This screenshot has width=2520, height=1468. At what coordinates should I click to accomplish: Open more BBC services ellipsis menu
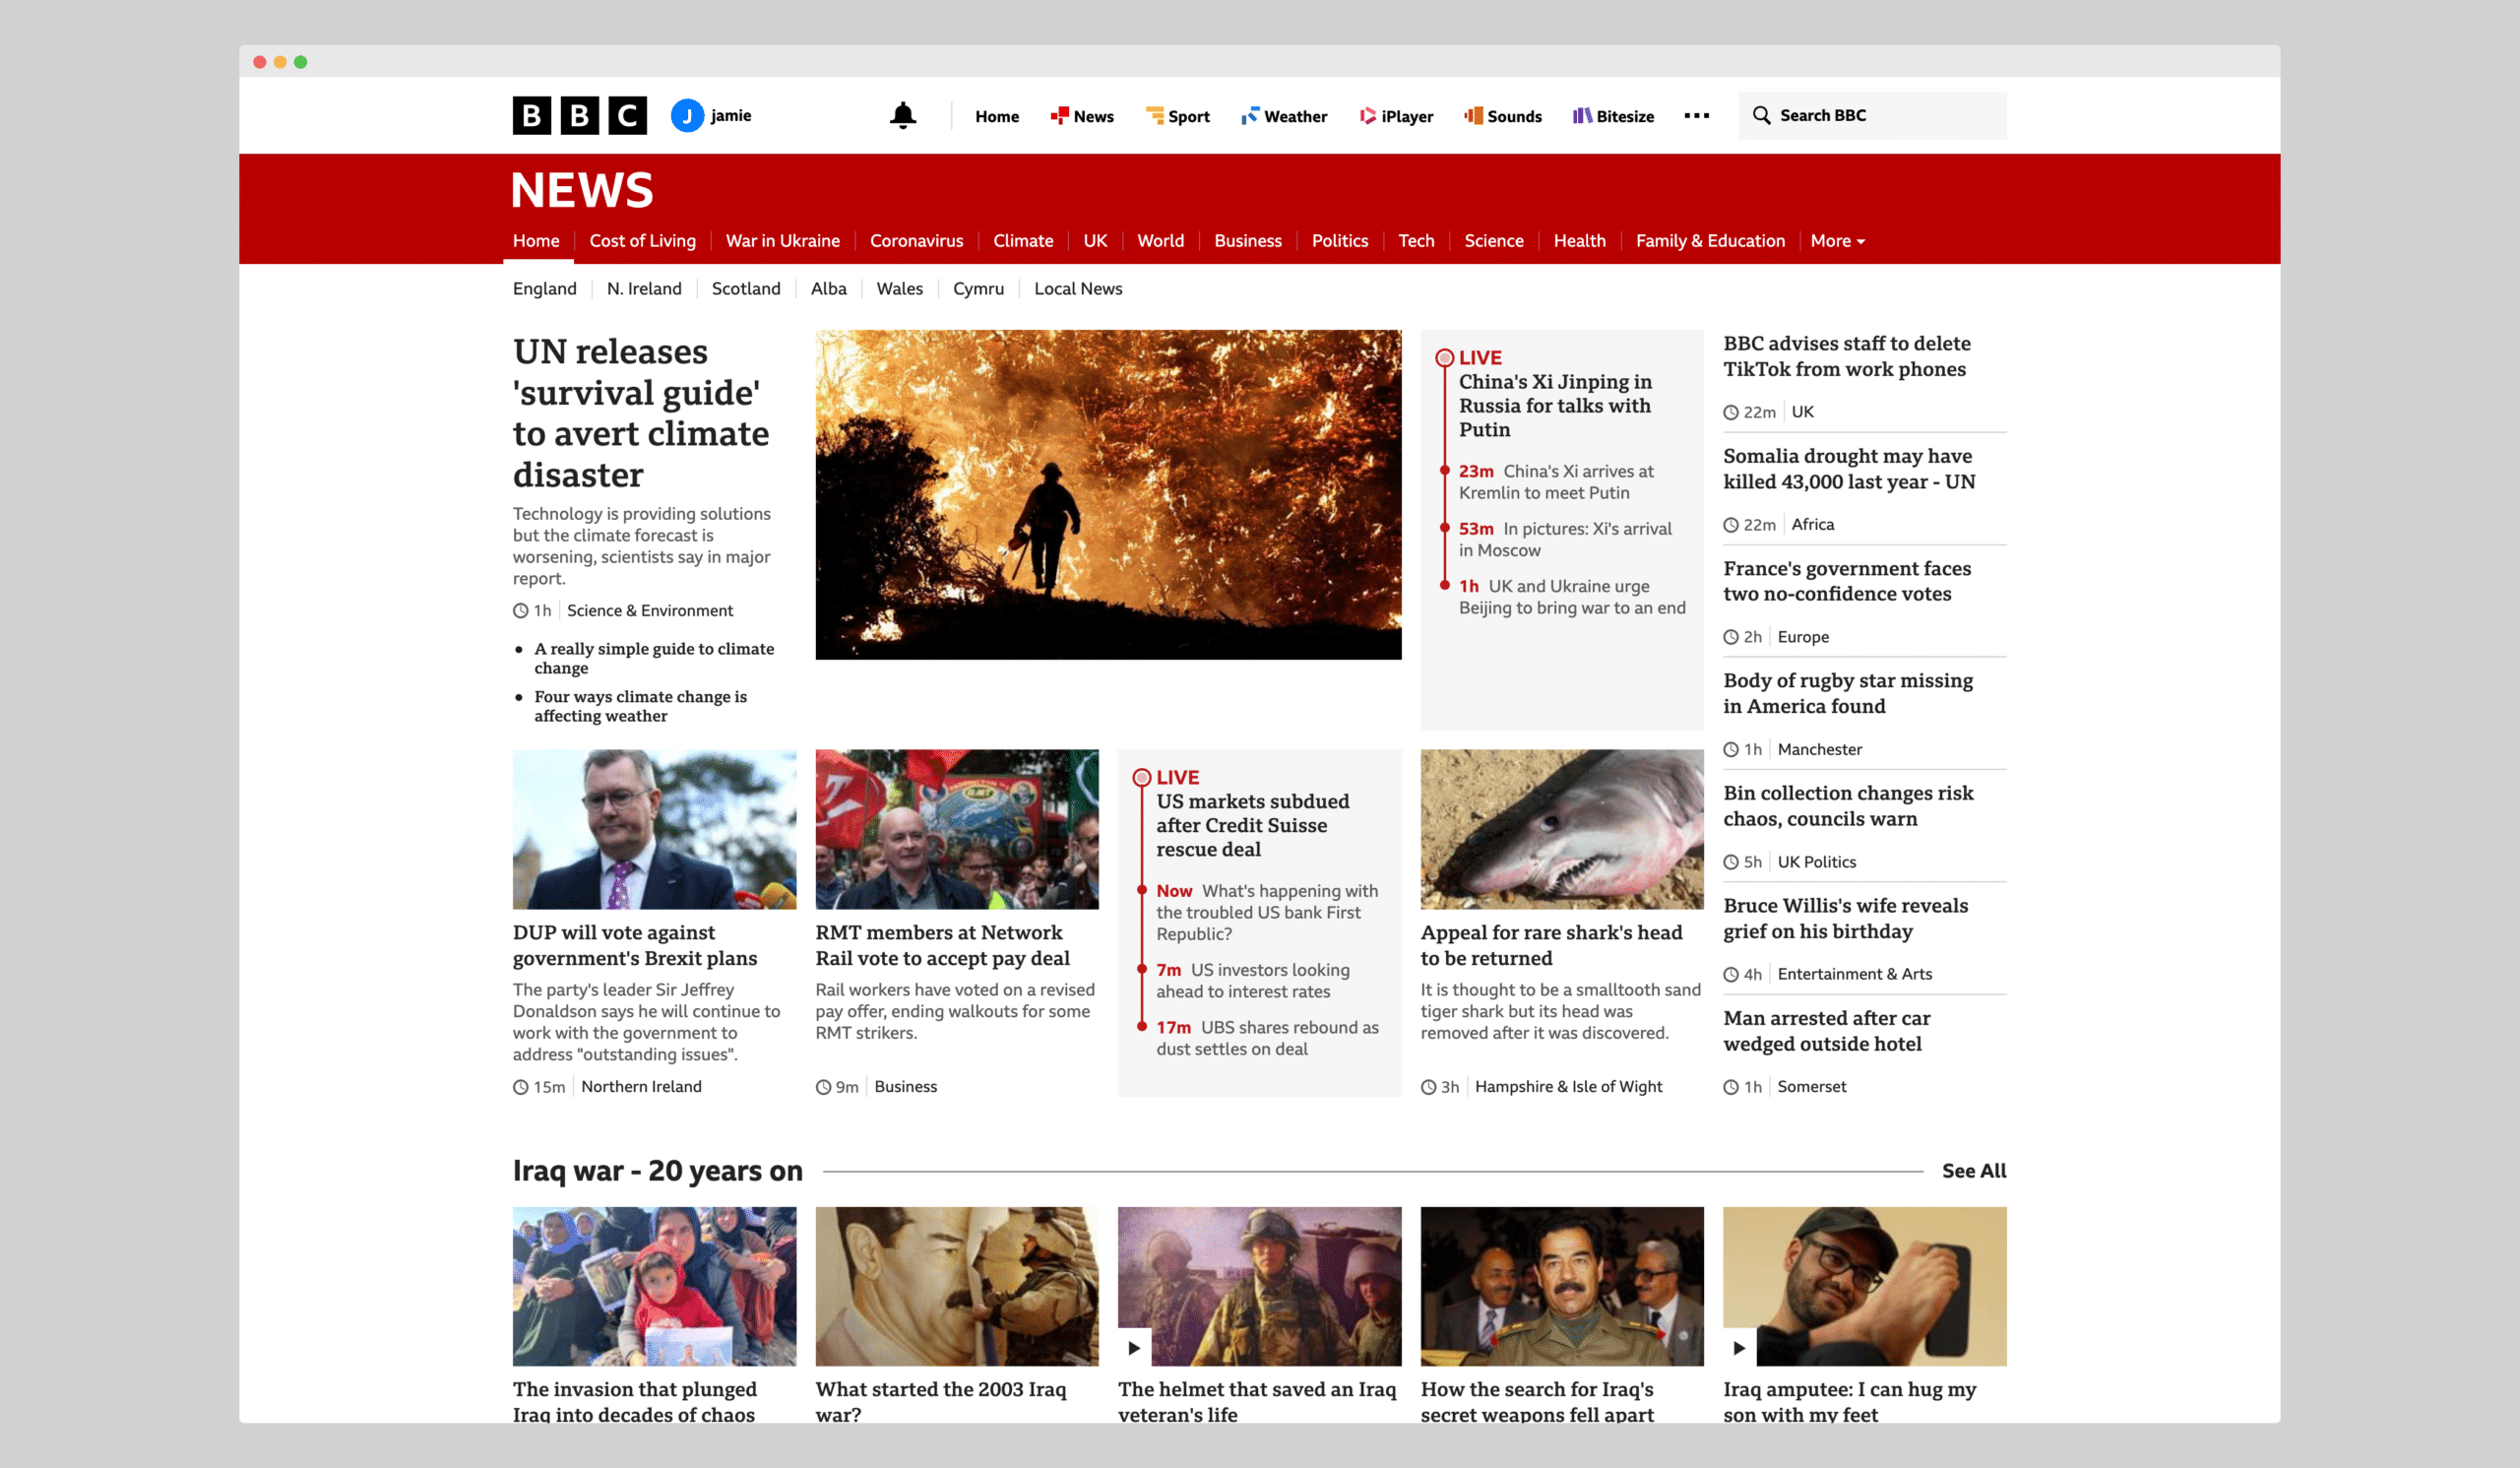1696,116
